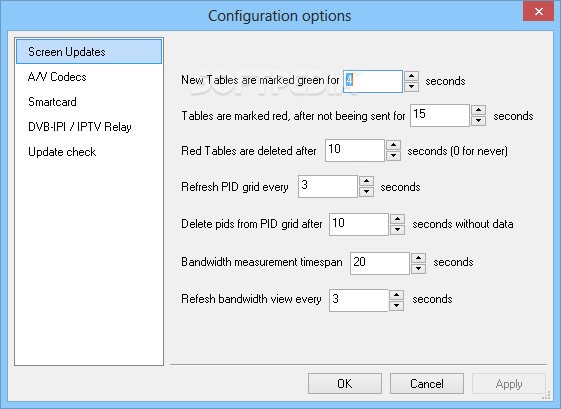Image resolution: width=561 pixels, height=409 pixels.
Task: Increase the Refresh PID grid interval
Action: coord(366,181)
